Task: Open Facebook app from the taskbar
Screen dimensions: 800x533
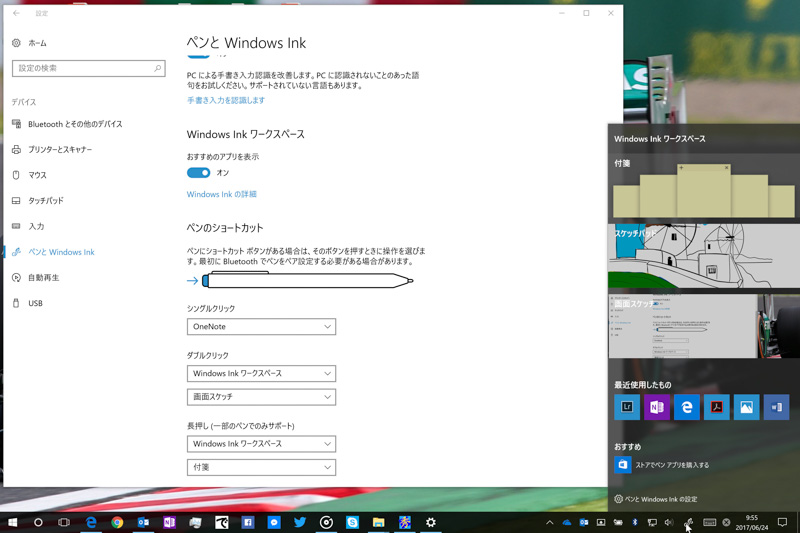Action: (248, 522)
